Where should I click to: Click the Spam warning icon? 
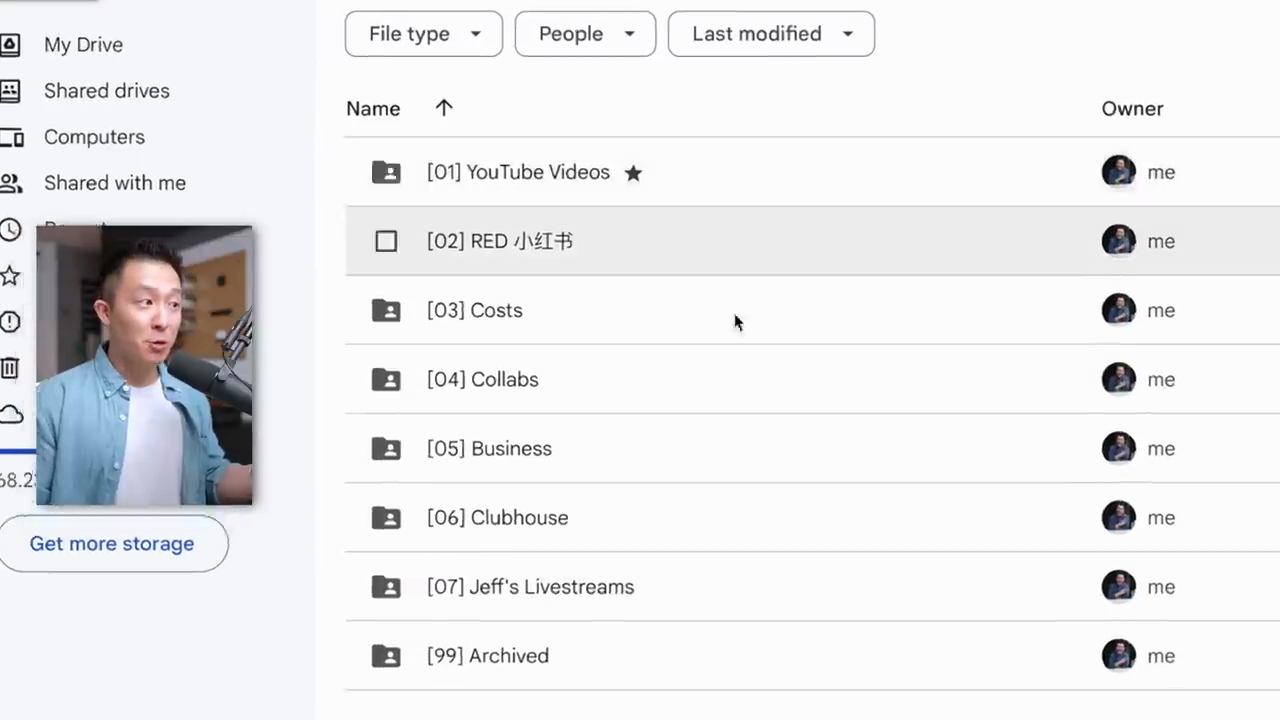pyautogui.click(x=10, y=321)
